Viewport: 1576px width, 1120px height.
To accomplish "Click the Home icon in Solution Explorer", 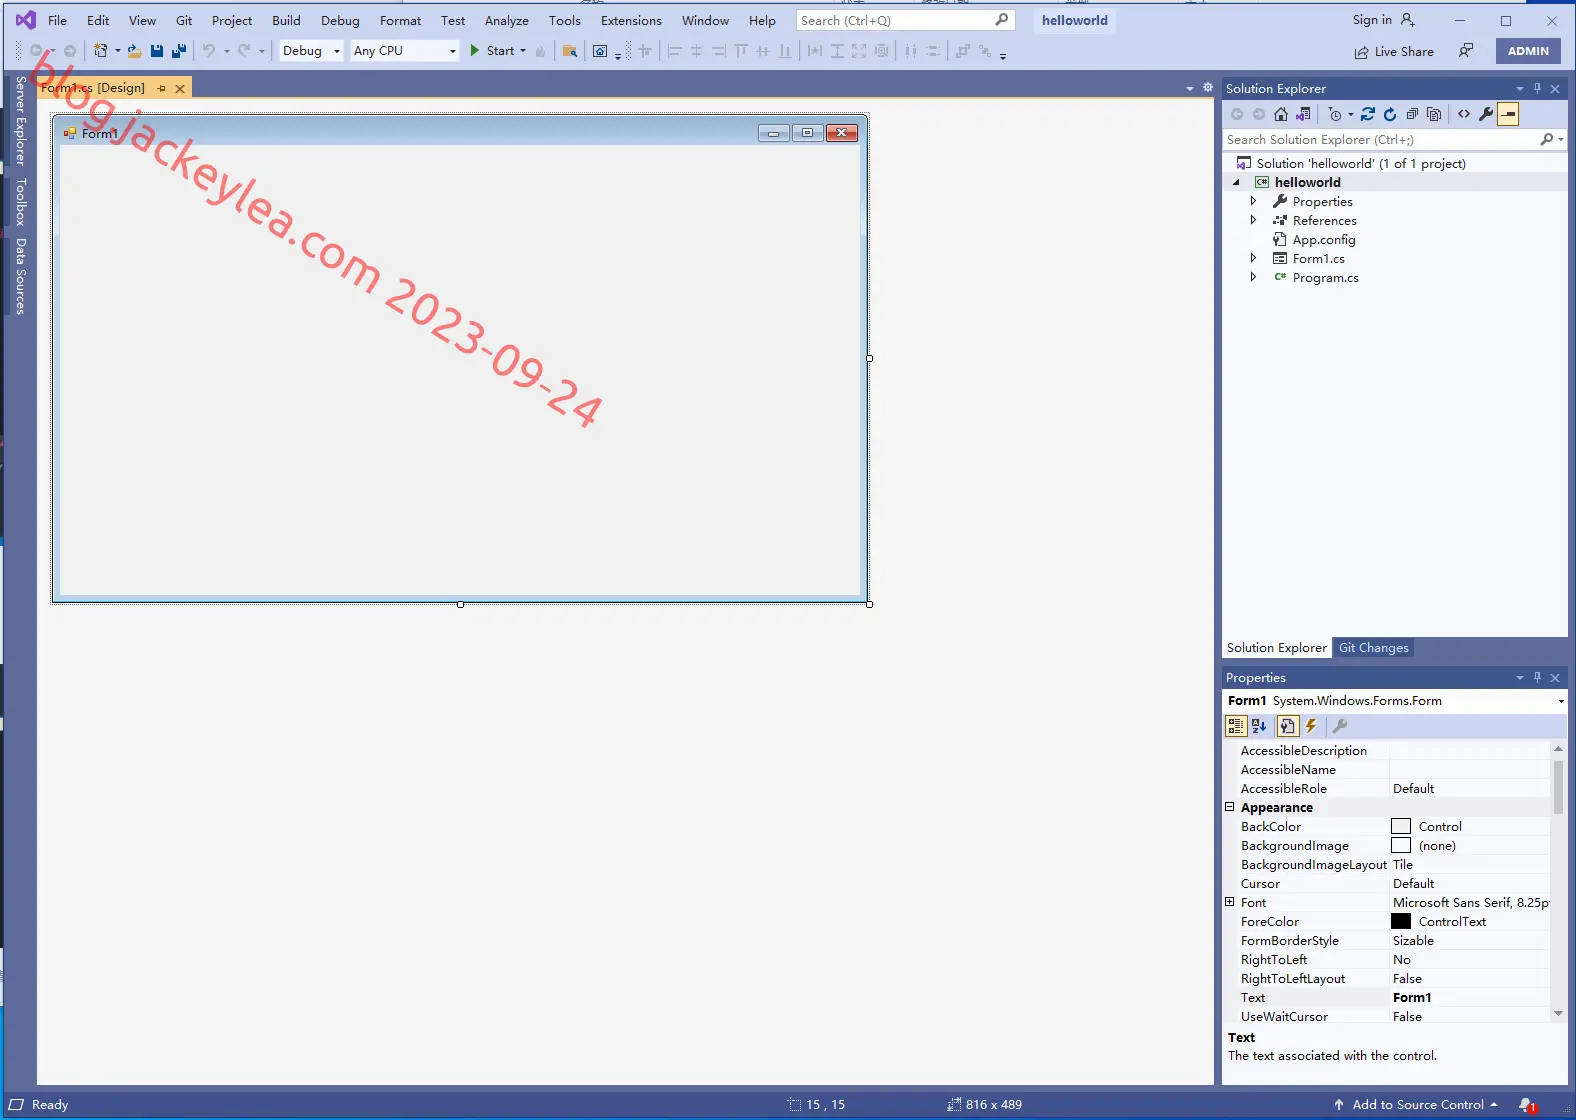I will click(x=1281, y=114).
